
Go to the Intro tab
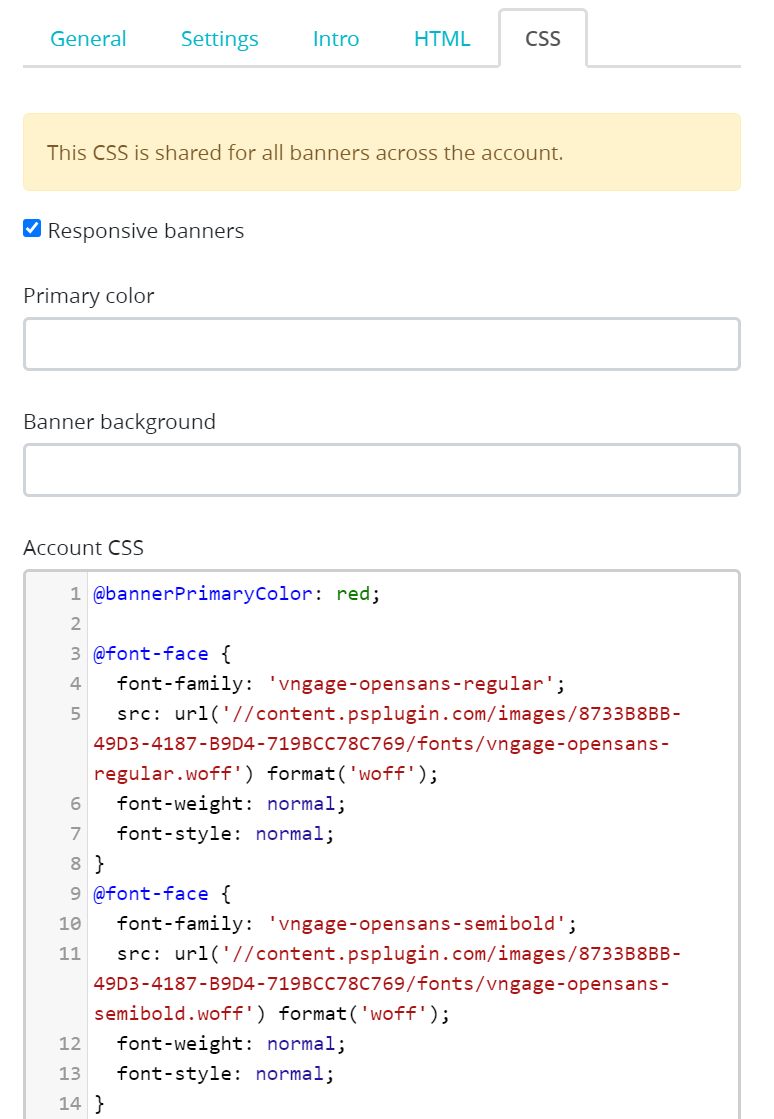(336, 39)
